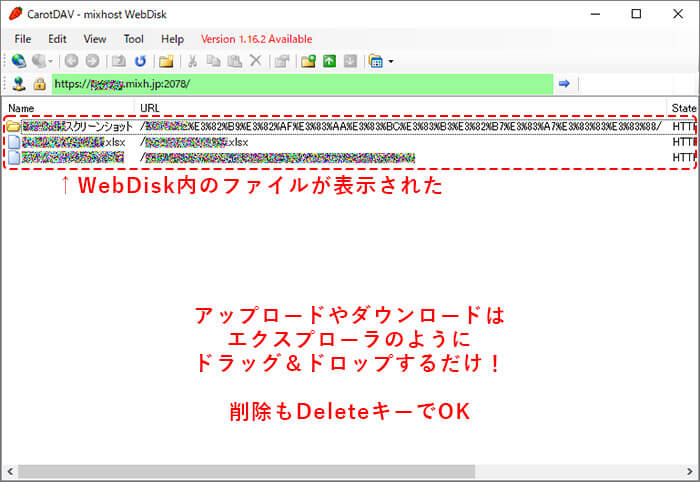Click the padlock security icon
The image size is (700, 482).
click(x=40, y=84)
